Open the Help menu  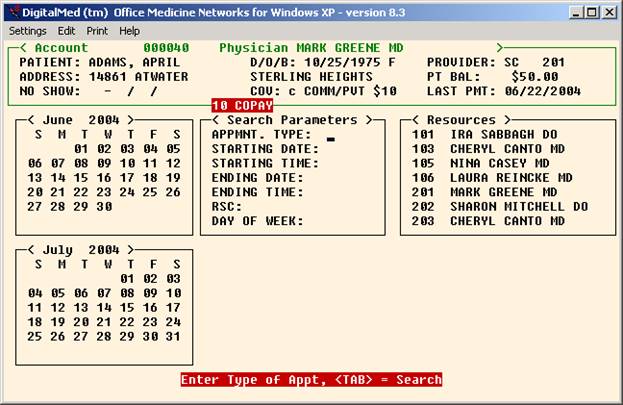[x=130, y=31]
